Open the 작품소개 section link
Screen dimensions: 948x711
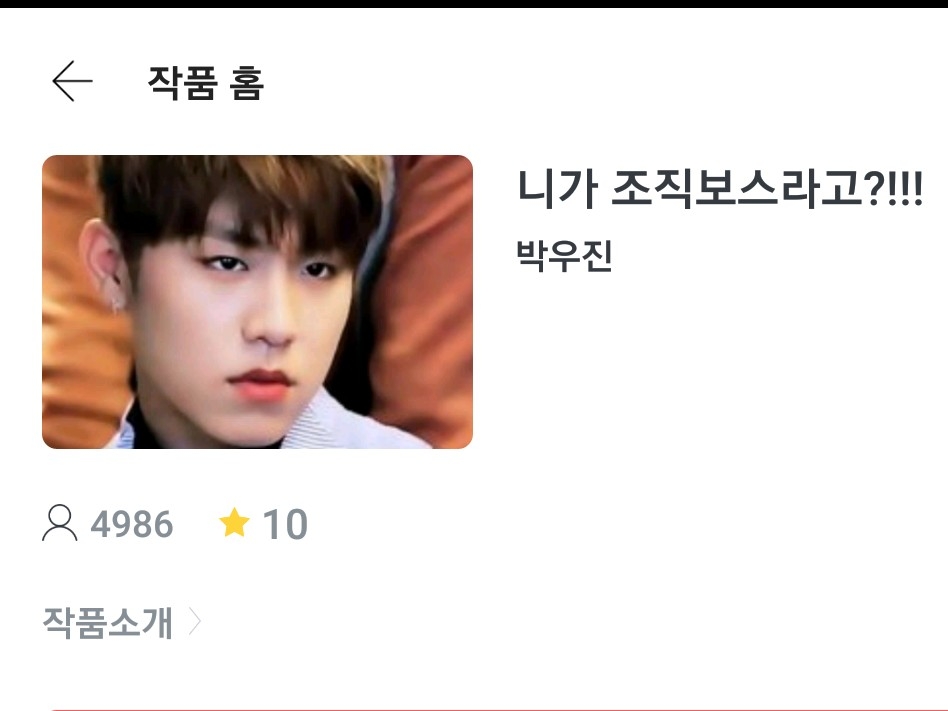(x=121, y=622)
